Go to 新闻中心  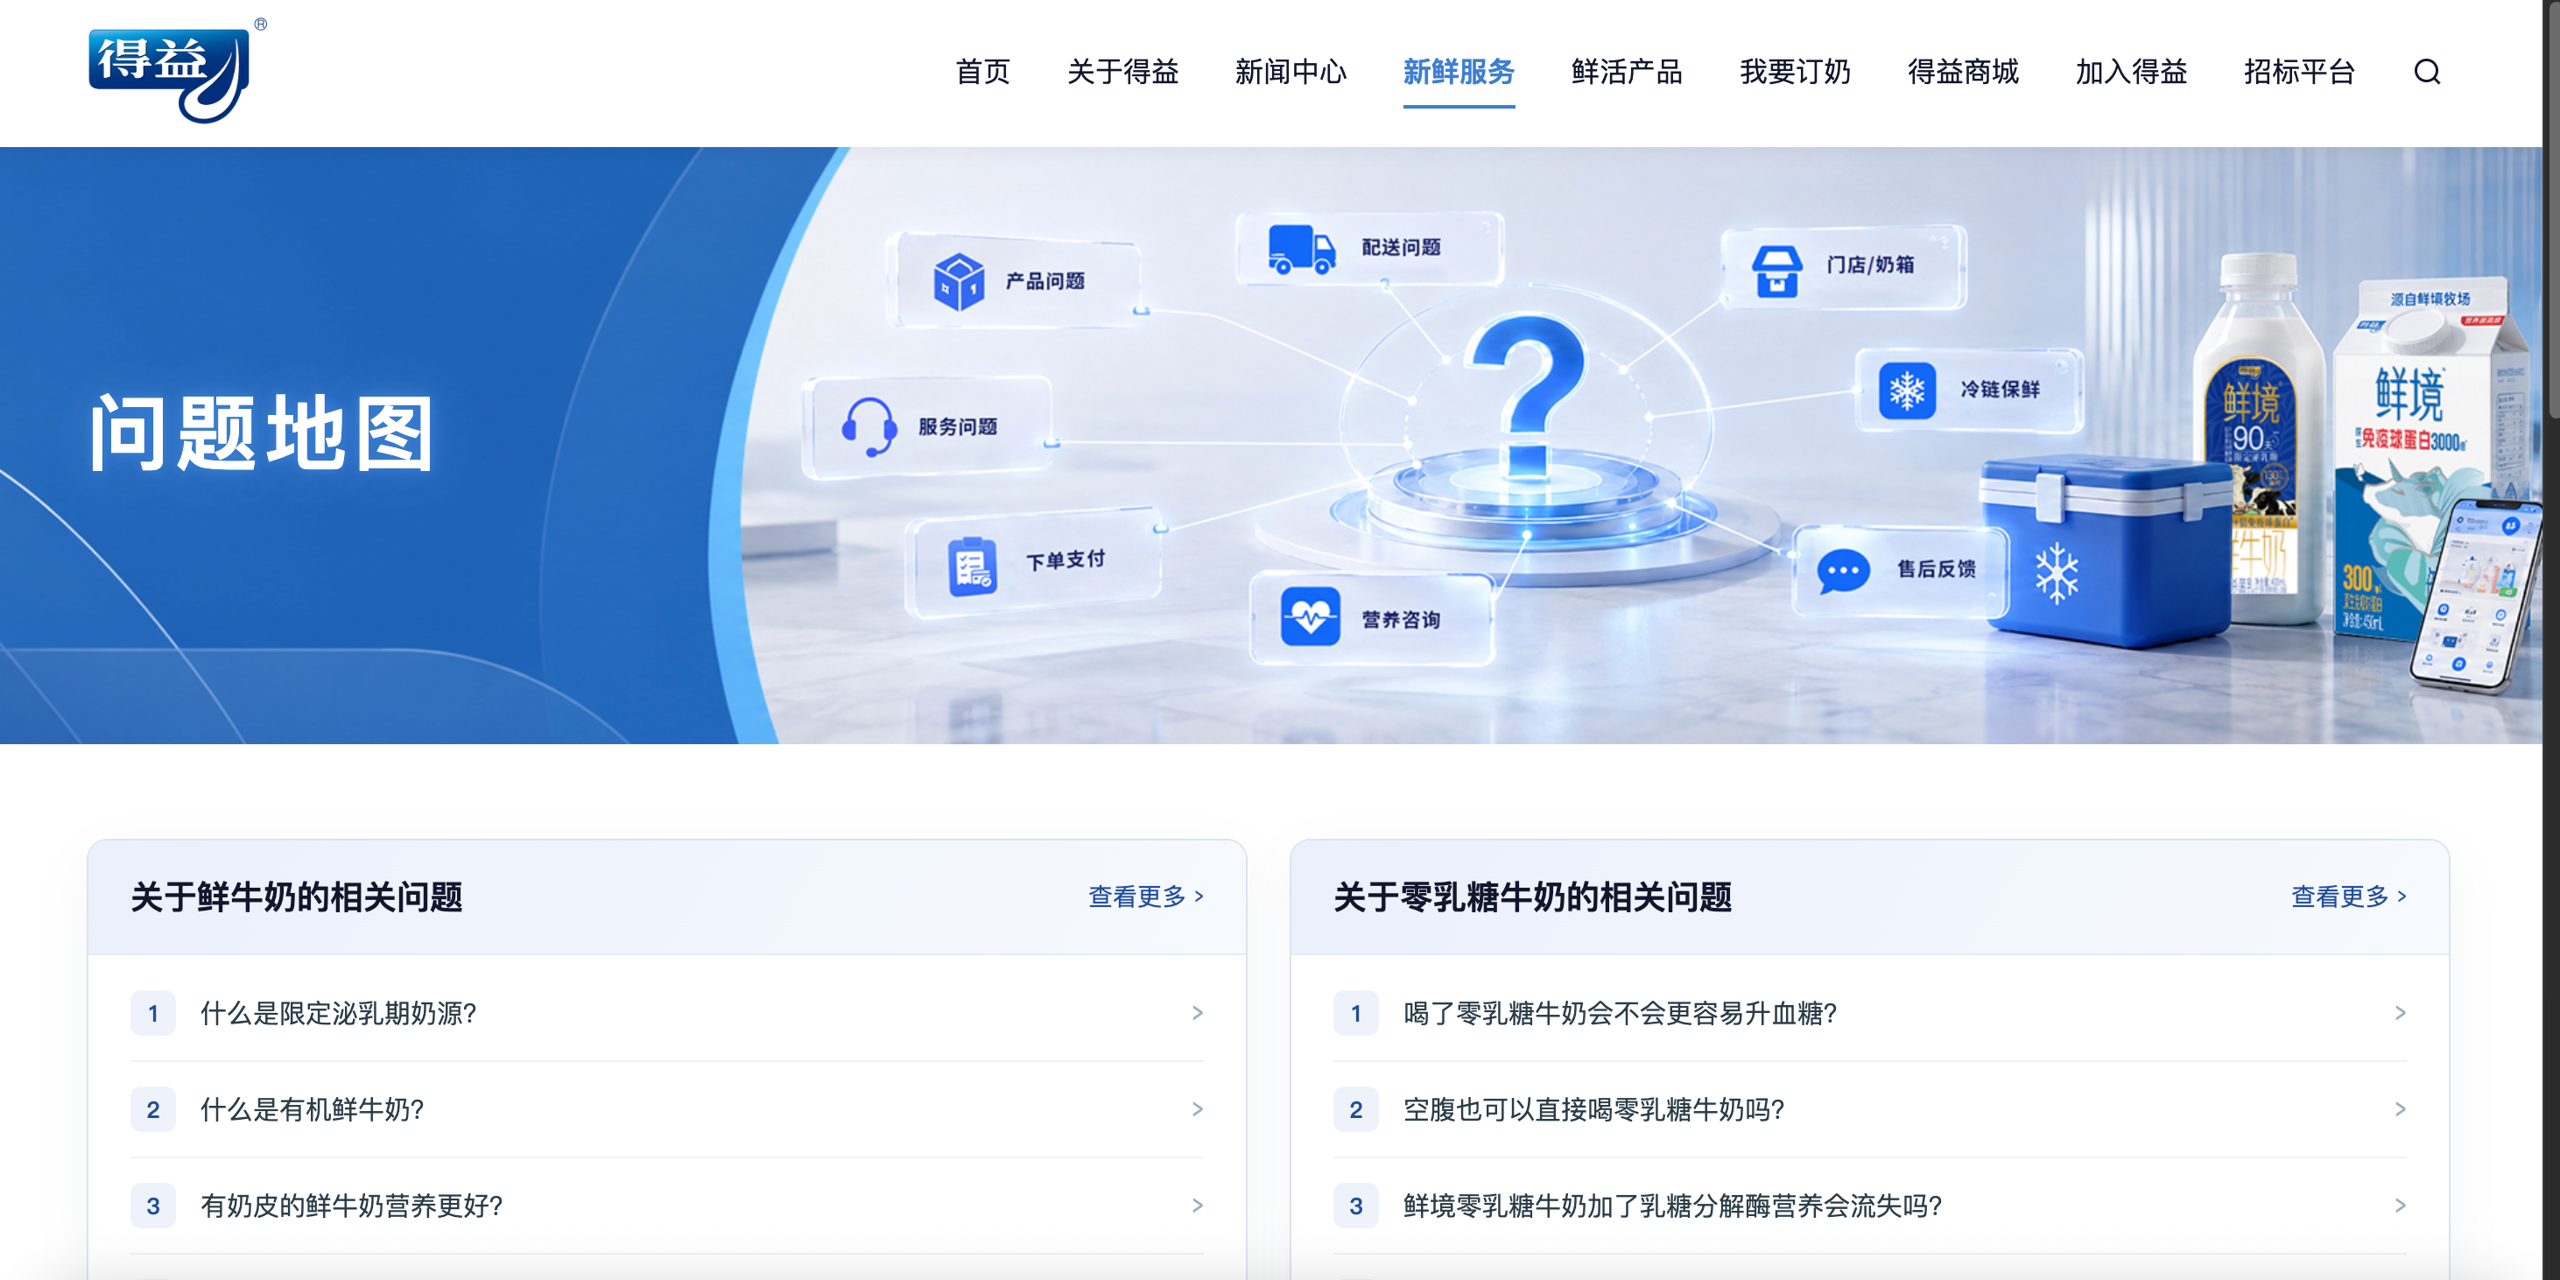point(1290,72)
